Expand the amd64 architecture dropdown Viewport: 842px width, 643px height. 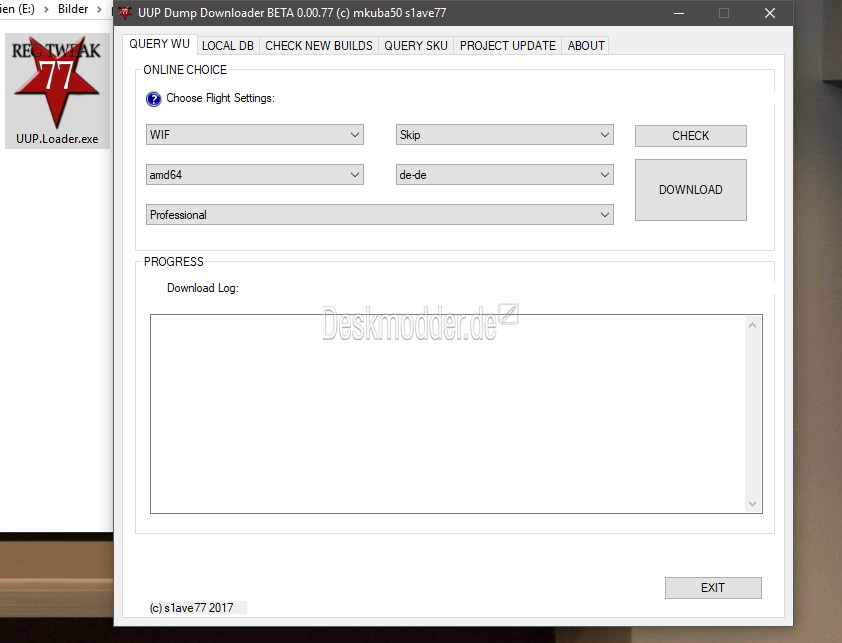(255, 175)
